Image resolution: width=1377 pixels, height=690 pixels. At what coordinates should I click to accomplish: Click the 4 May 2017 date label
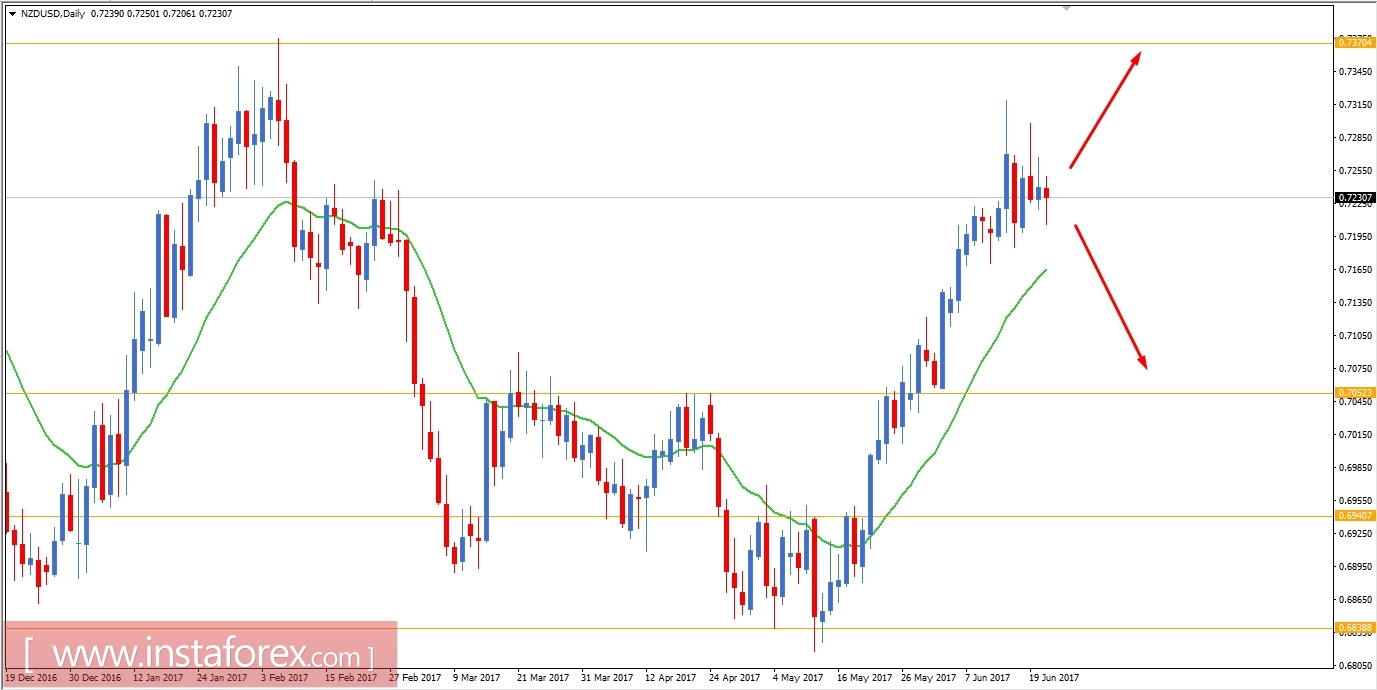pos(798,676)
